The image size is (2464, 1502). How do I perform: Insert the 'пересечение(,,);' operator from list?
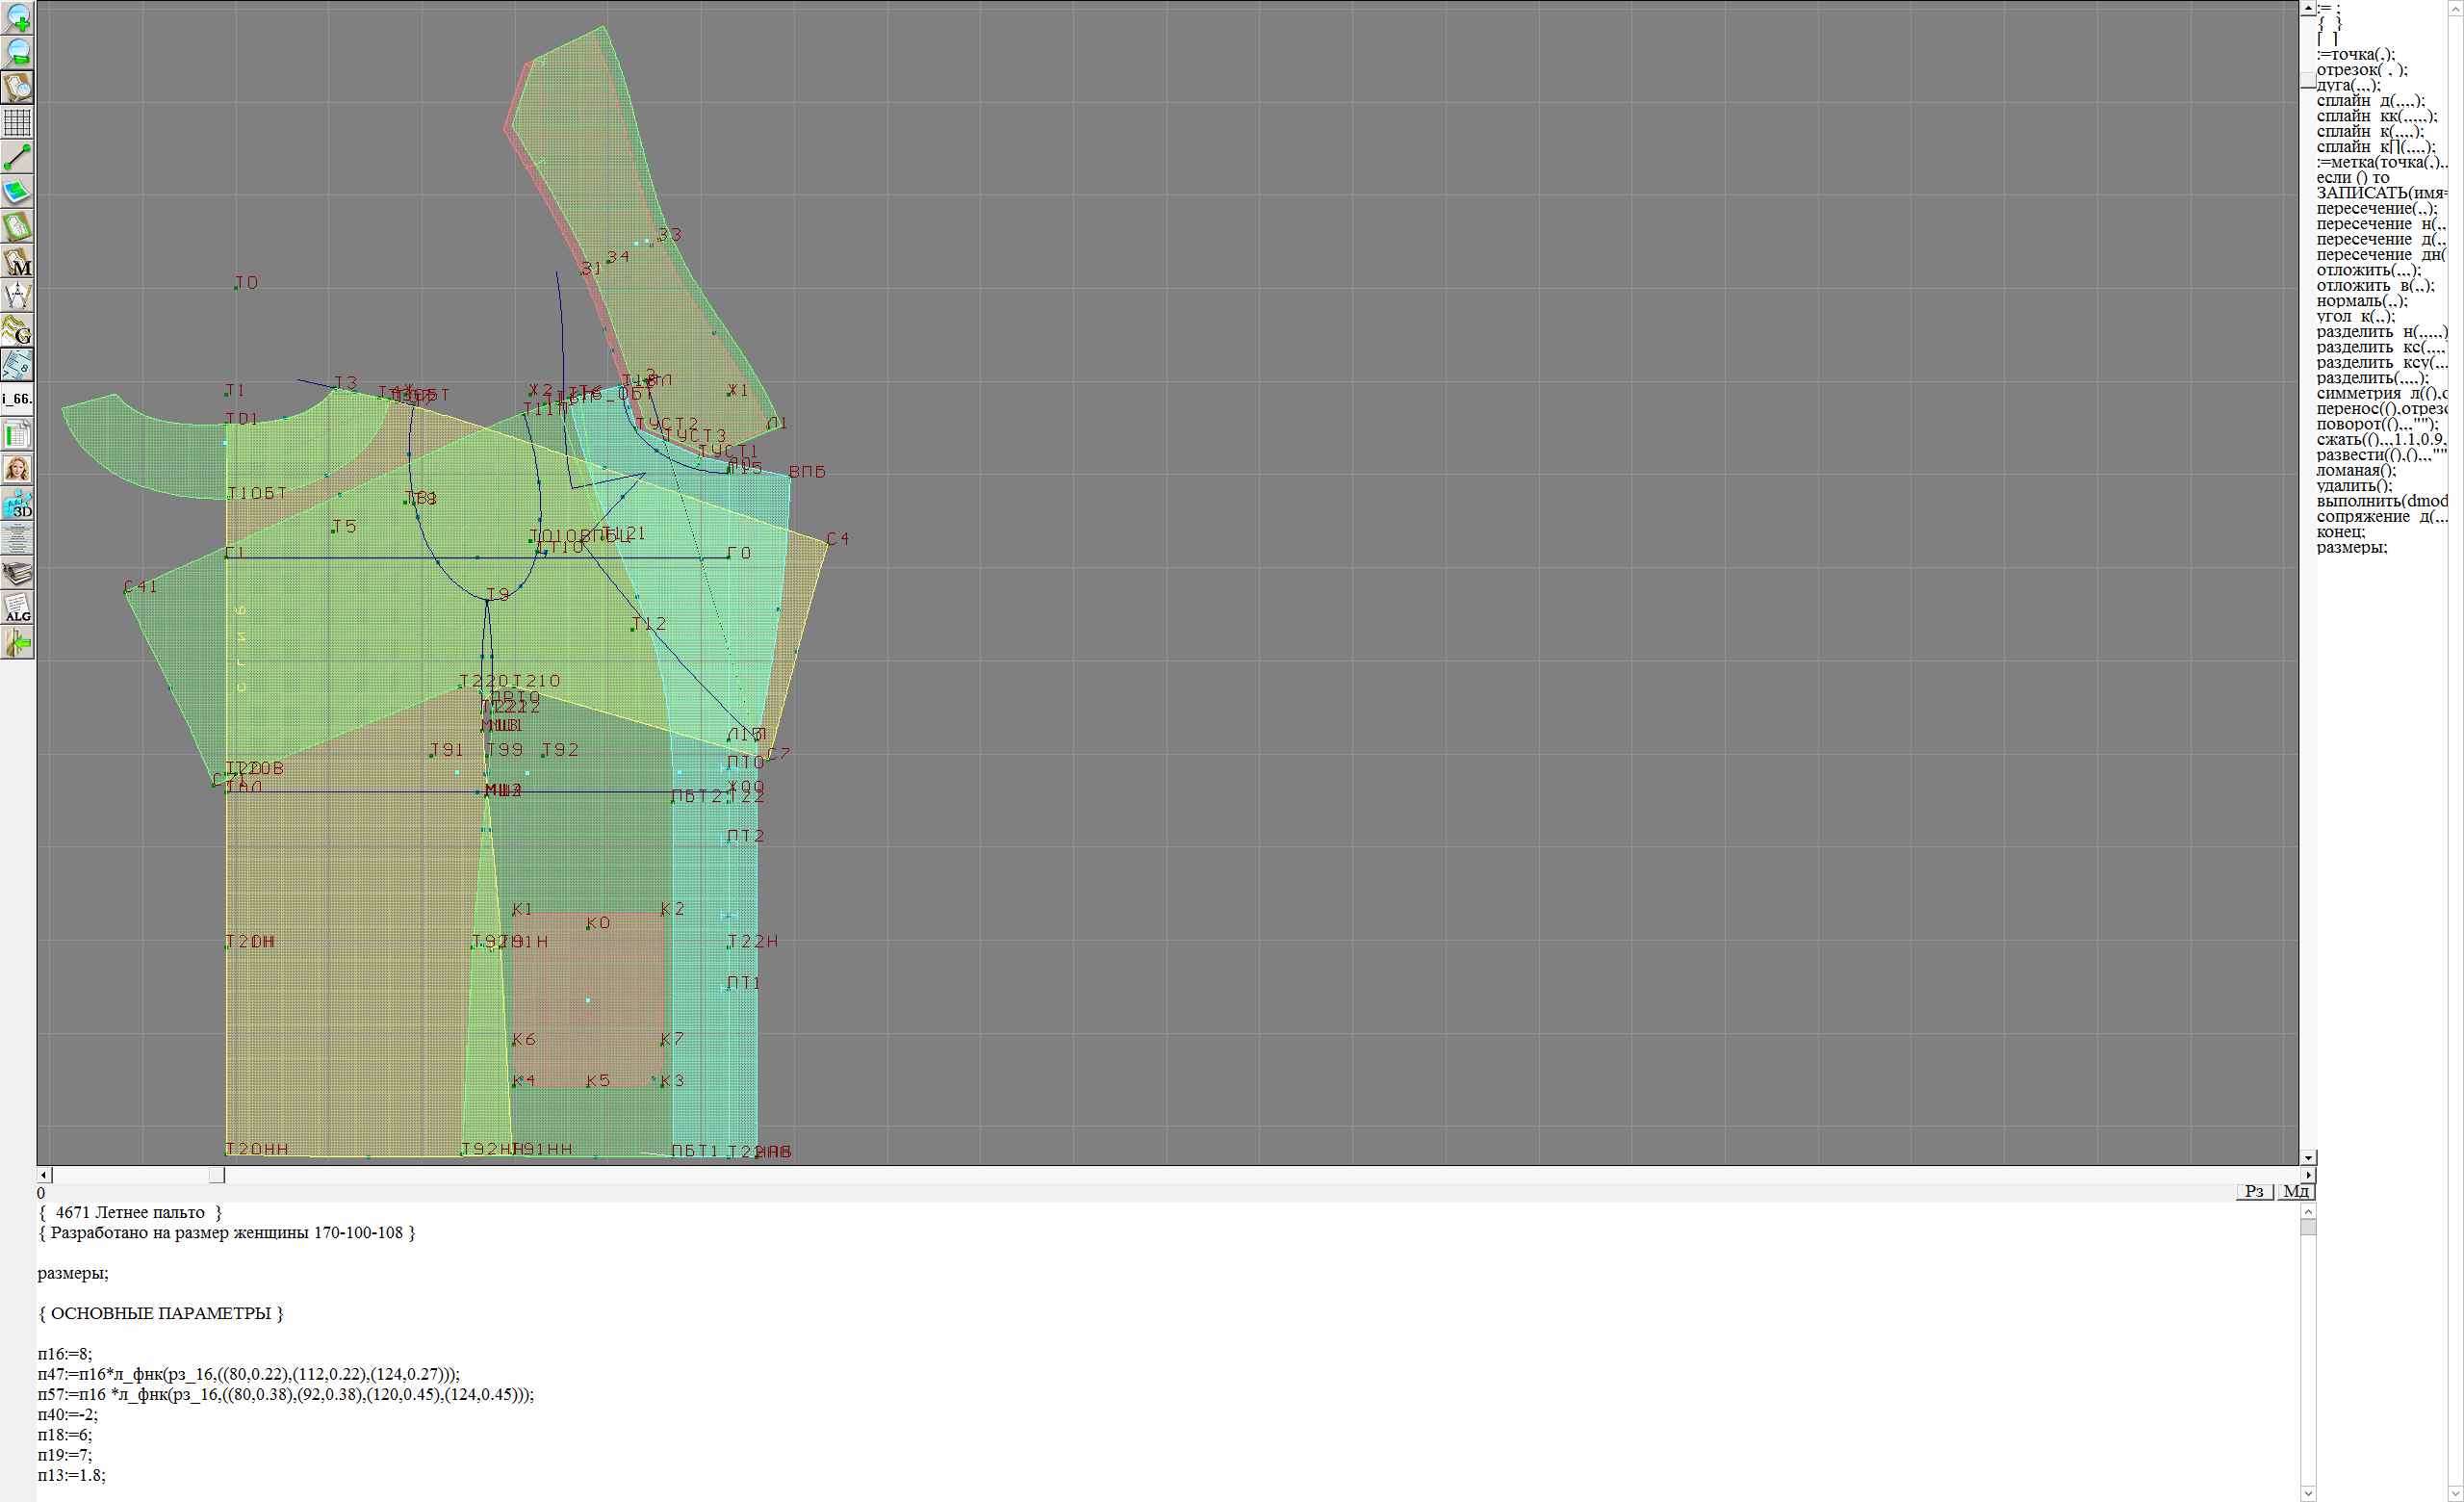point(2376,208)
